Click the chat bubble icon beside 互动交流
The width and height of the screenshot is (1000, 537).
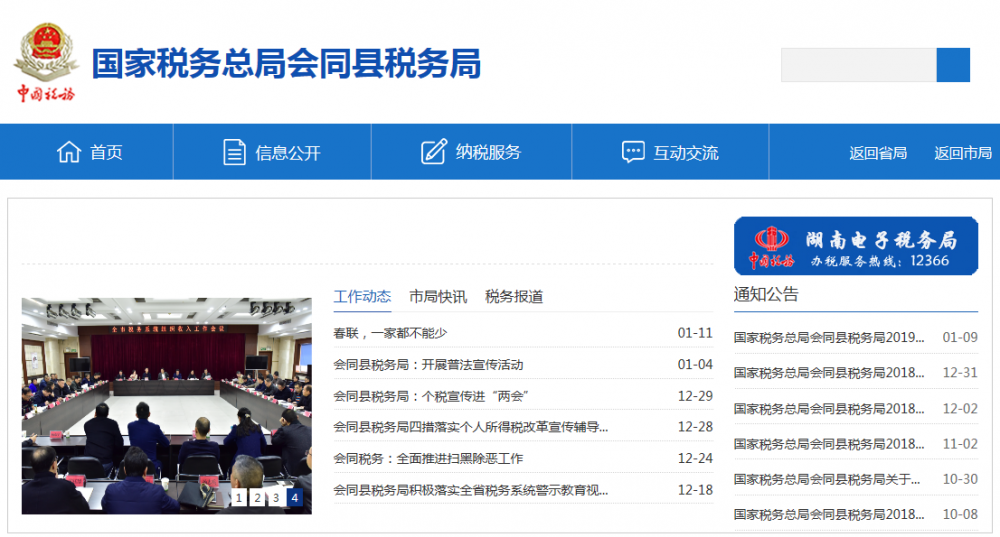pyautogui.click(x=633, y=152)
